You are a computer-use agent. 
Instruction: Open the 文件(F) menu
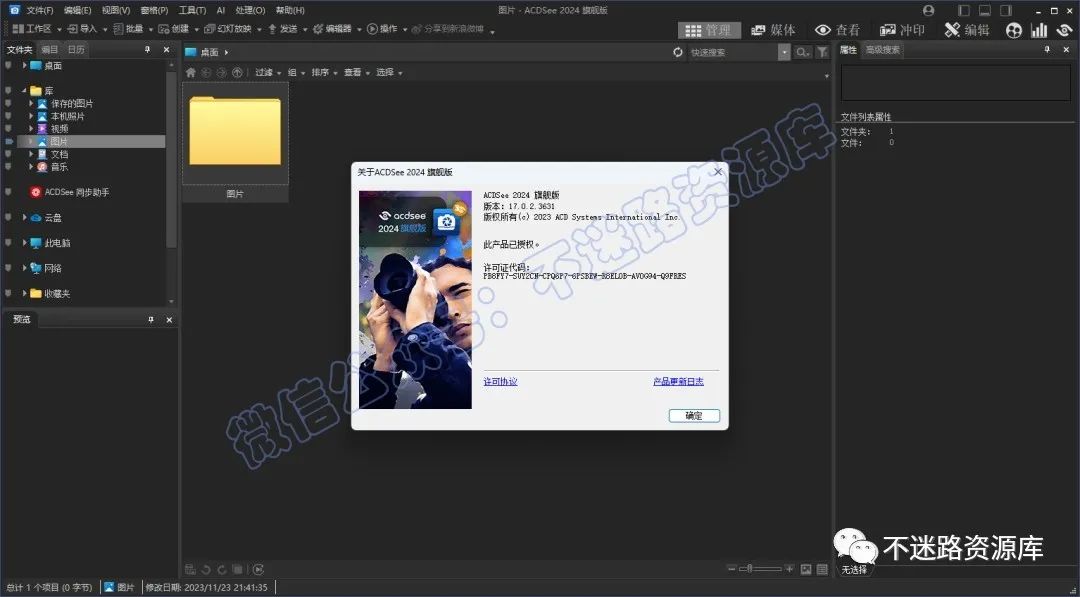40,10
